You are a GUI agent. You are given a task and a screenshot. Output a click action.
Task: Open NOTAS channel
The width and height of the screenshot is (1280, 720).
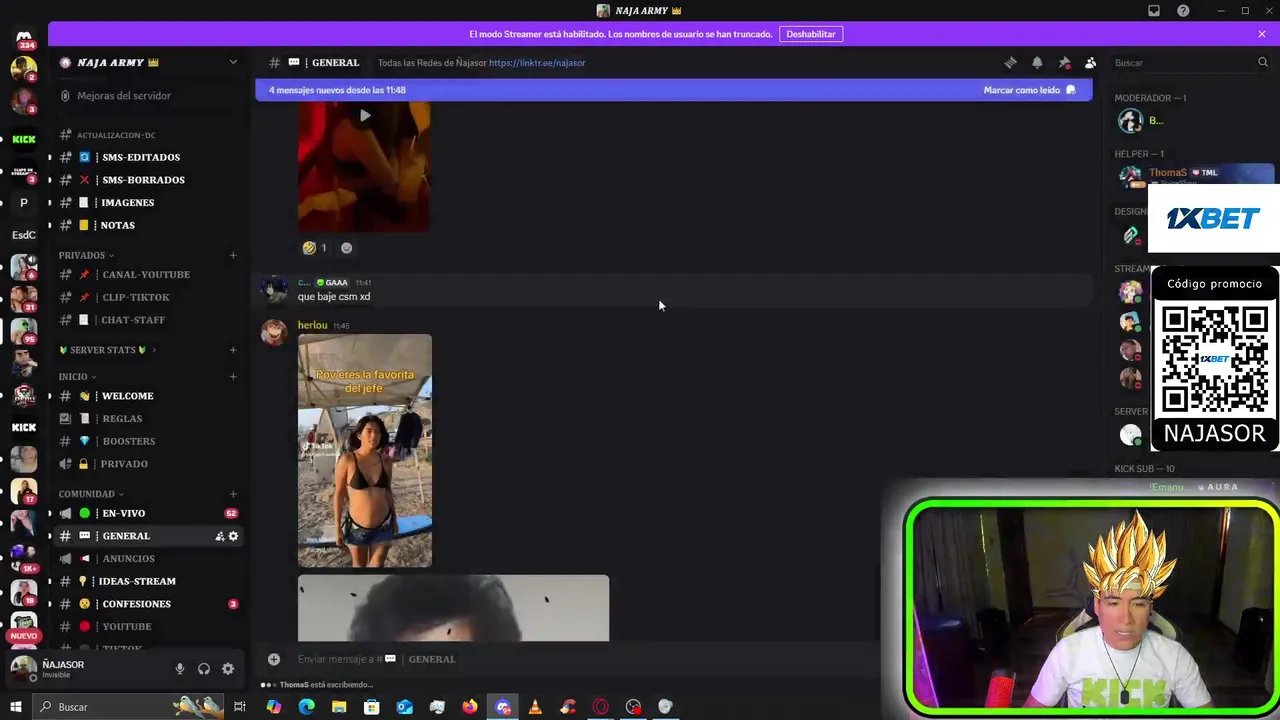tap(117, 225)
